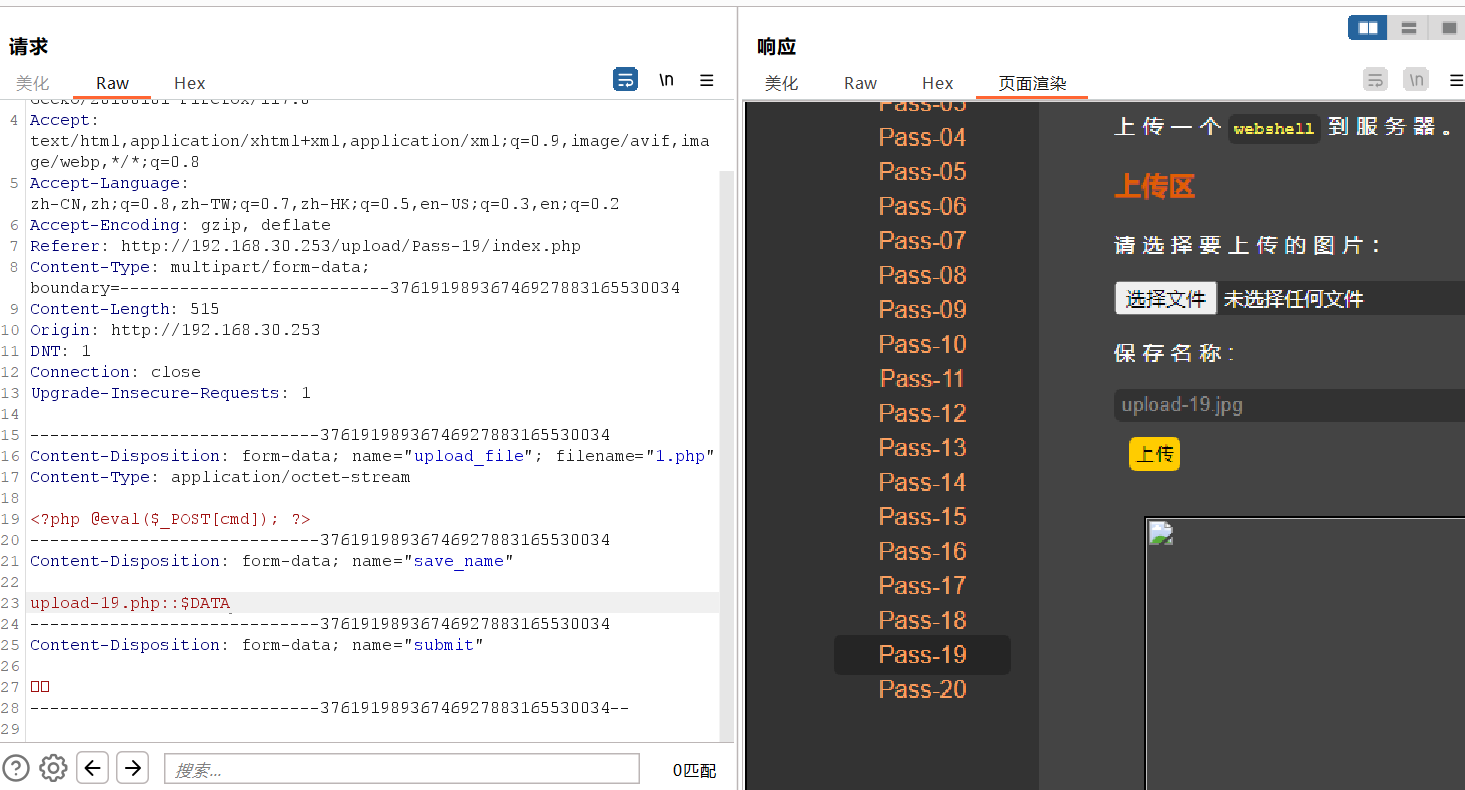Click the broken image thumbnail icon

coord(1160,532)
